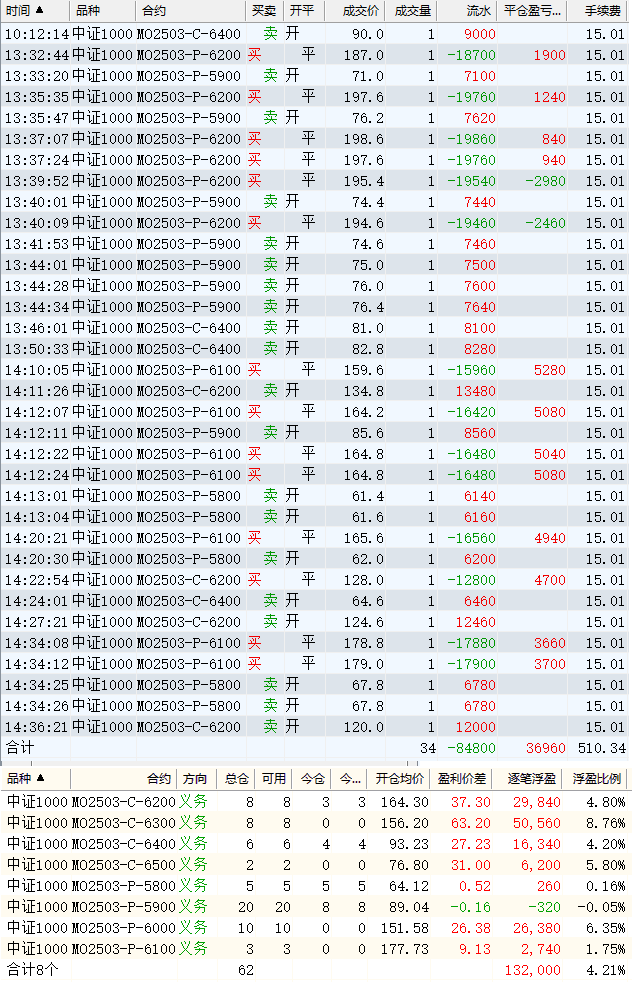This screenshot has width=632, height=982.
Task: Click the 今仓 column header
Action: pyautogui.click(x=312, y=778)
